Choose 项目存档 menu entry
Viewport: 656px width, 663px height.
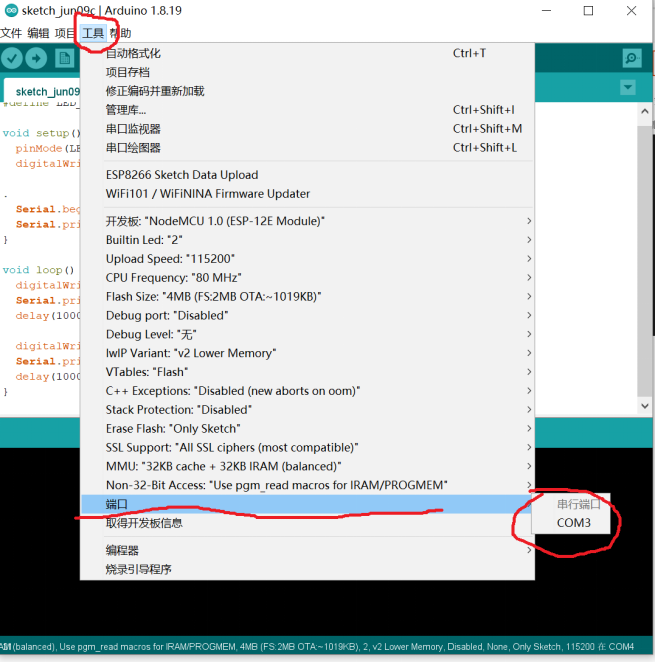click(307, 72)
